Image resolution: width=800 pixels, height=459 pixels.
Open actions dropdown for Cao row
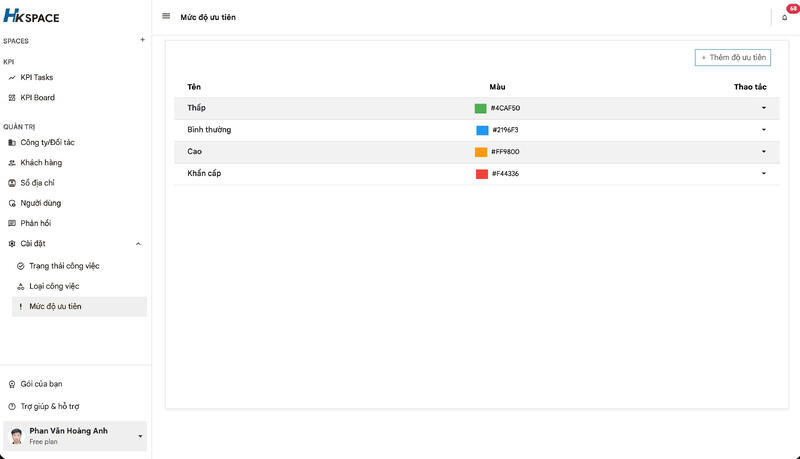764,151
